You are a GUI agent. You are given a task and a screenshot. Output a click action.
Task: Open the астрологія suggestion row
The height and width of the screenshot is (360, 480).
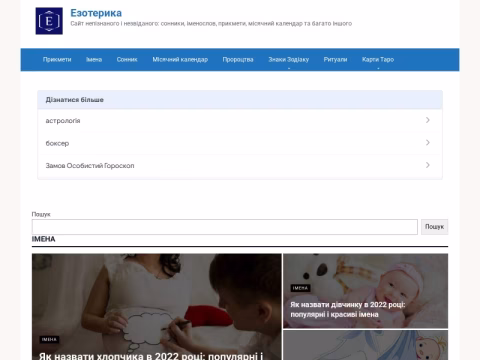[240, 120]
